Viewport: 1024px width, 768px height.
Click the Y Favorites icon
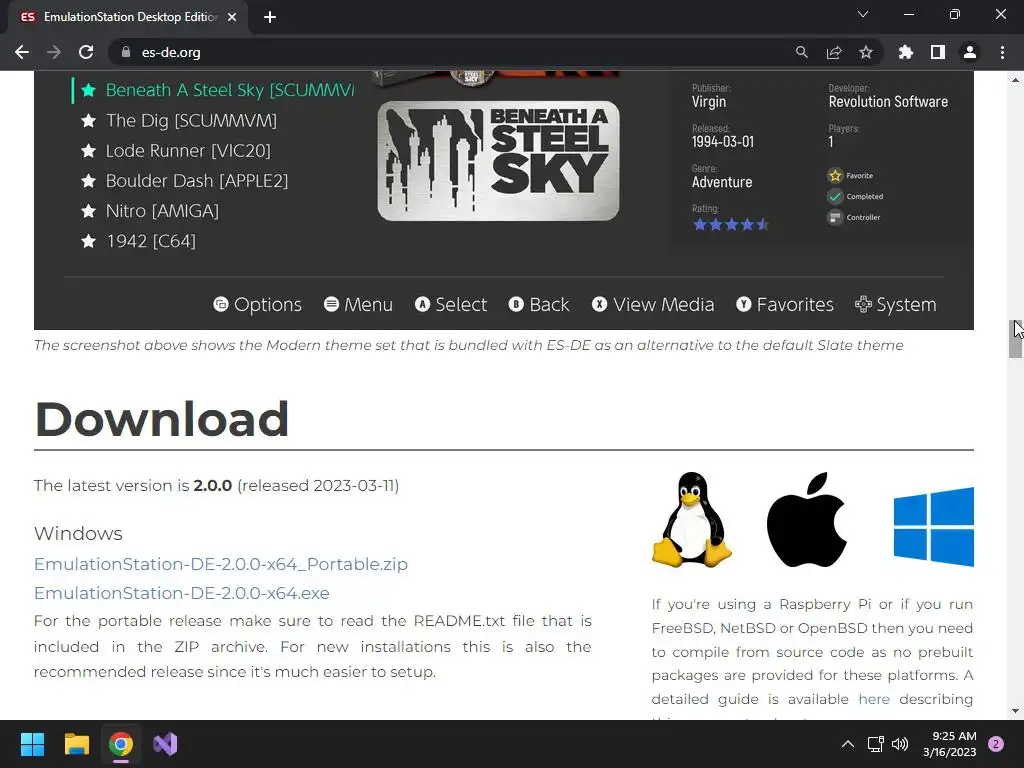point(743,304)
